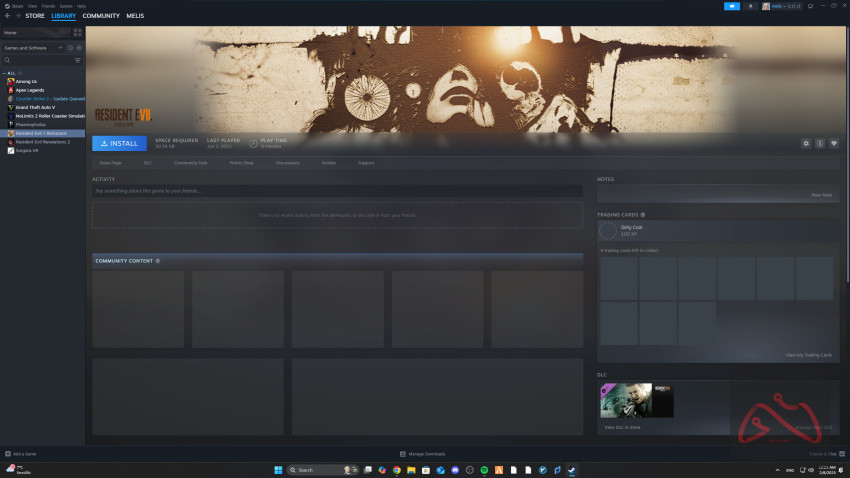Select Grand Theft Auto V in library
This screenshot has height=478, width=850.
point(35,107)
